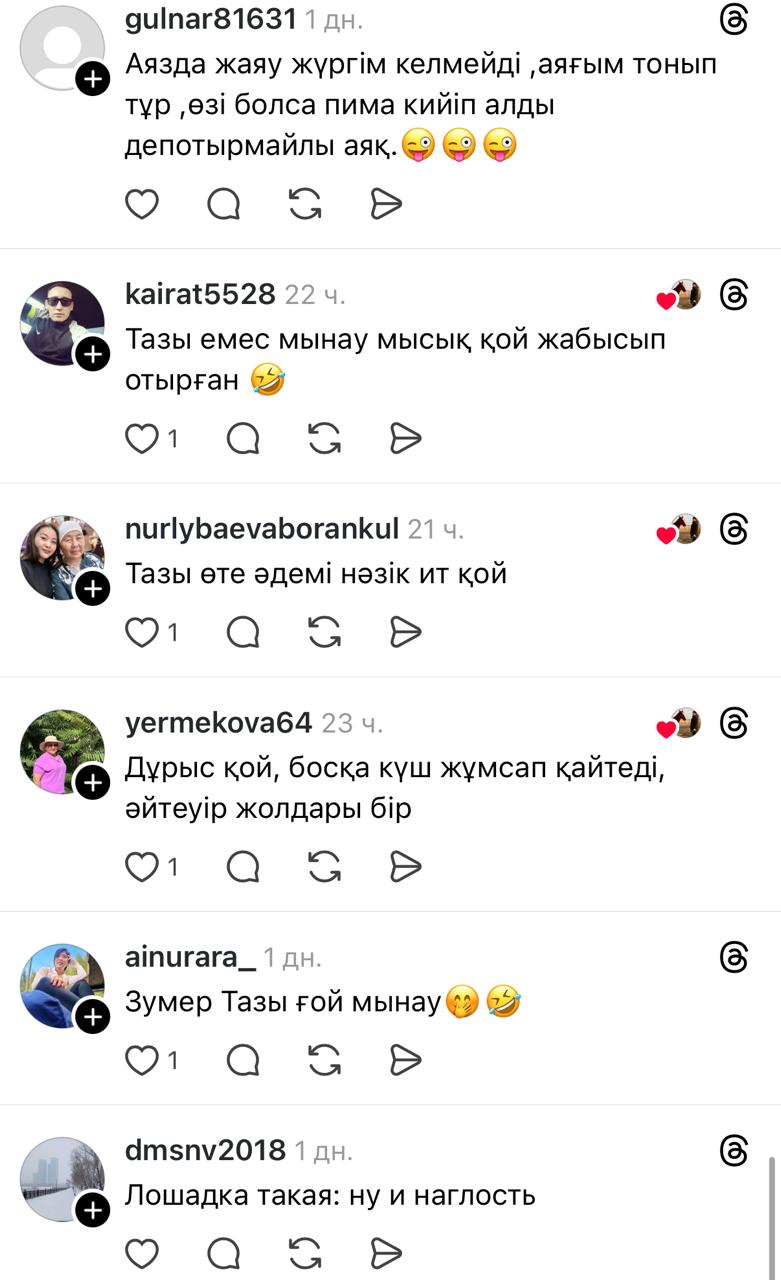781x1280 pixels.
Task: Repost the comment from yermekova64
Action: click(325, 868)
